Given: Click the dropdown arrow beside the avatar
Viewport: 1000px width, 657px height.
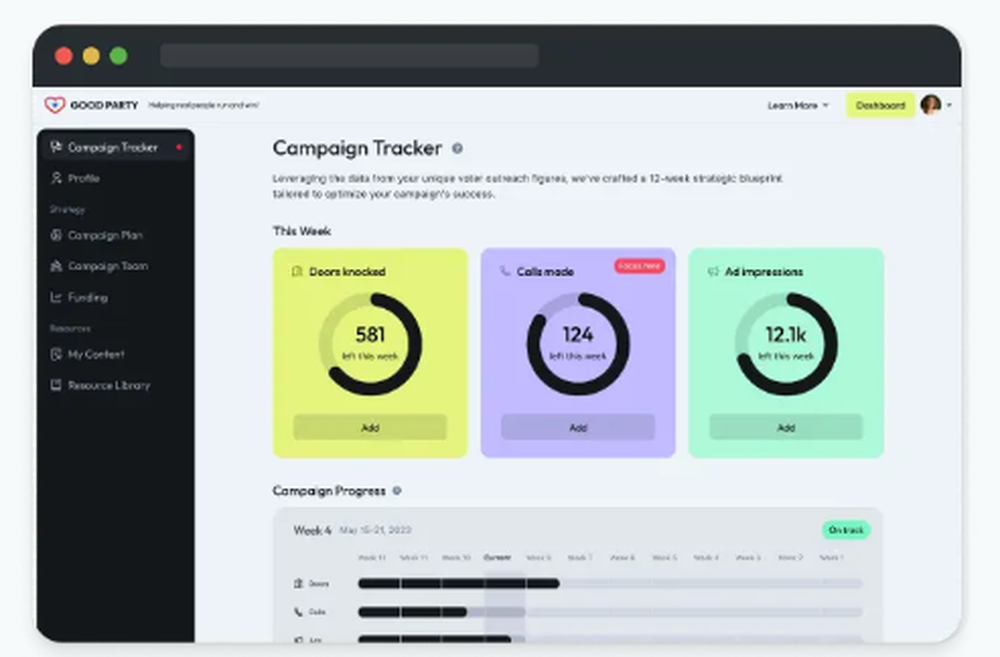Looking at the screenshot, I should [949, 105].
